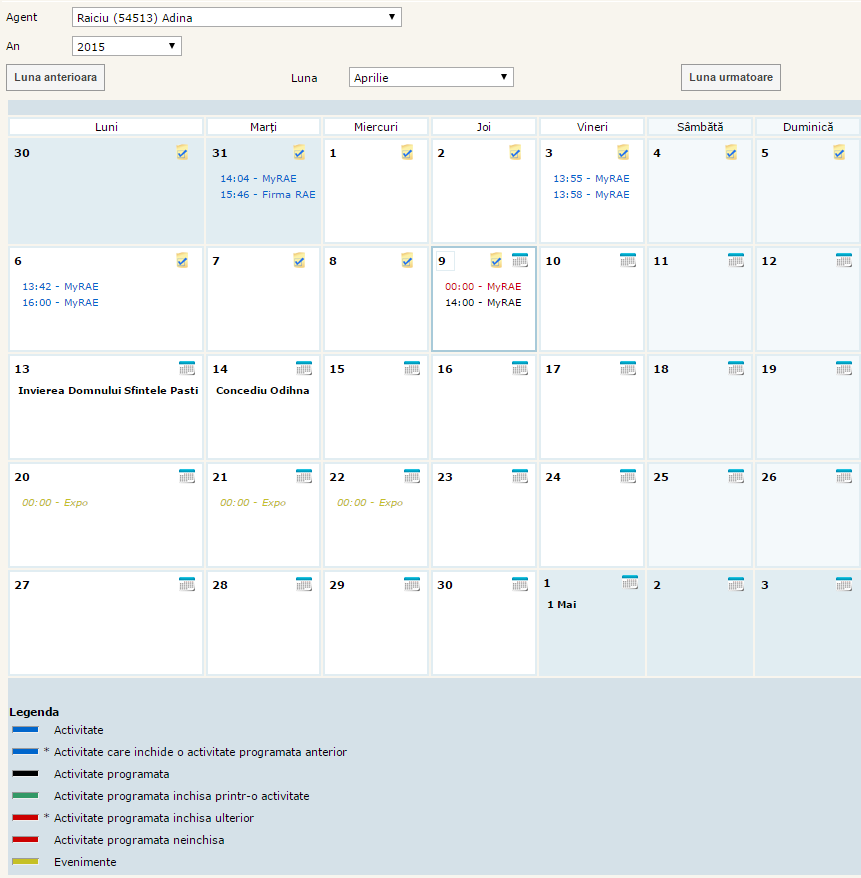The height and width of the screenshot is (878, 861).
Task: Click the calendar icon on May 1
Action: [629, 582]
